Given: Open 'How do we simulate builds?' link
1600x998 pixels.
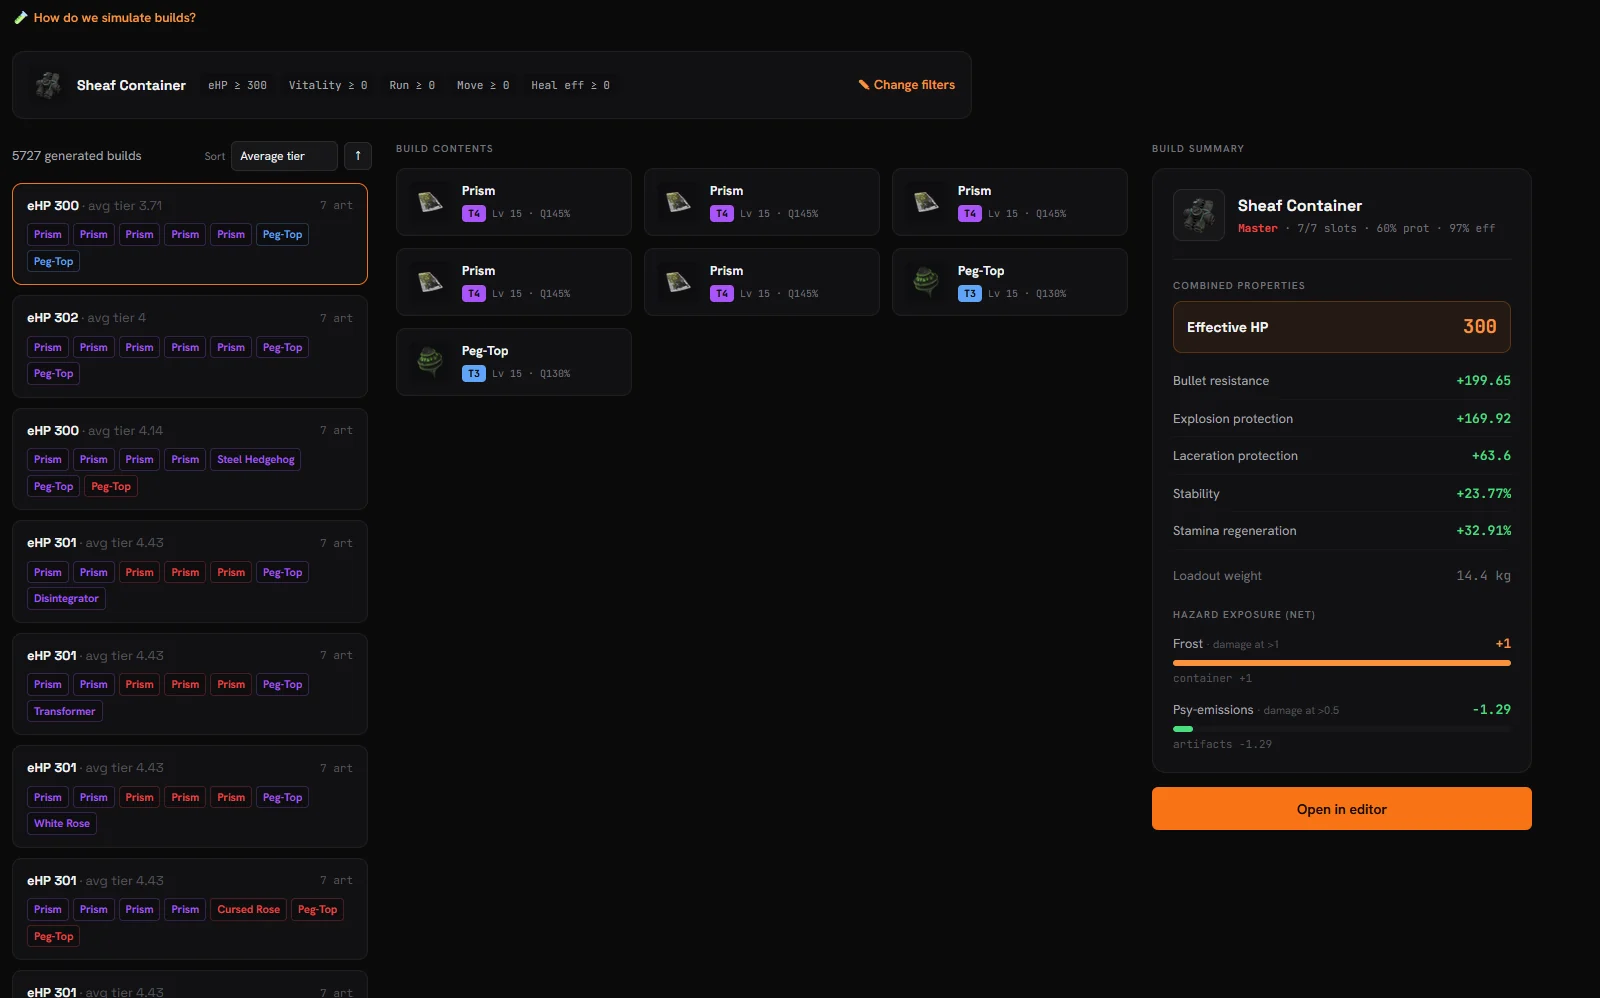Looking at the screenshot, I should pos(115,18).
